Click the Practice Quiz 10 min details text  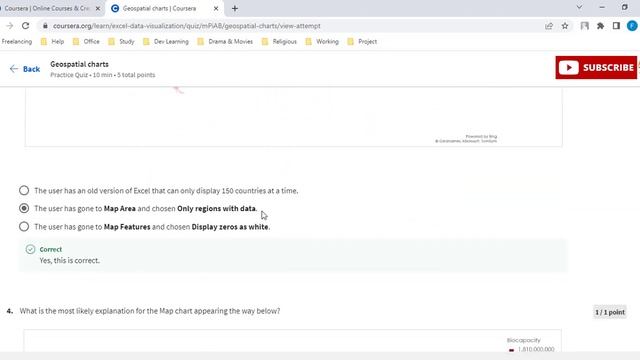pos(102,75)
